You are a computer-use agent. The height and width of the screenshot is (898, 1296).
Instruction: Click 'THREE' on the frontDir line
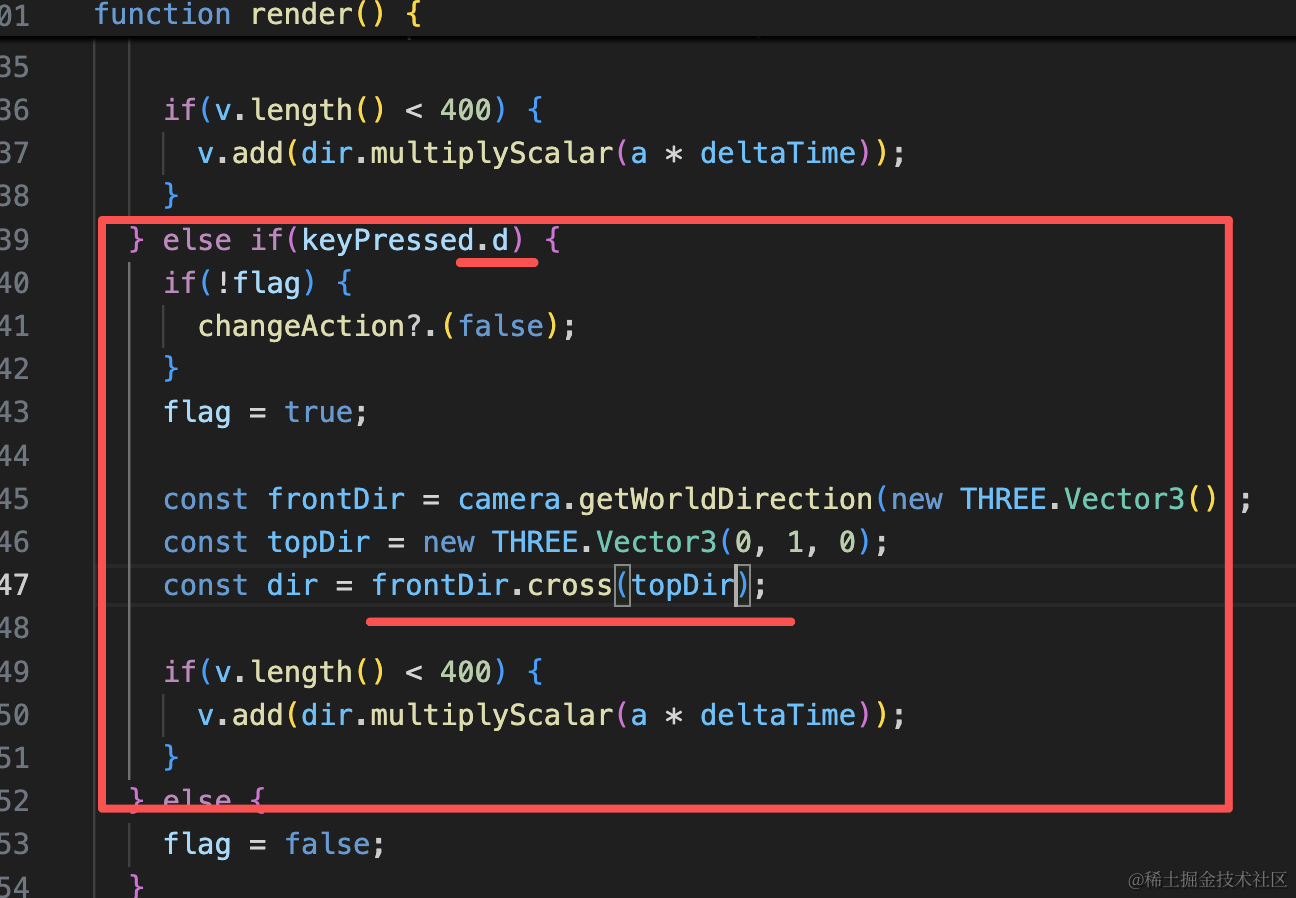coord(1003,498)
